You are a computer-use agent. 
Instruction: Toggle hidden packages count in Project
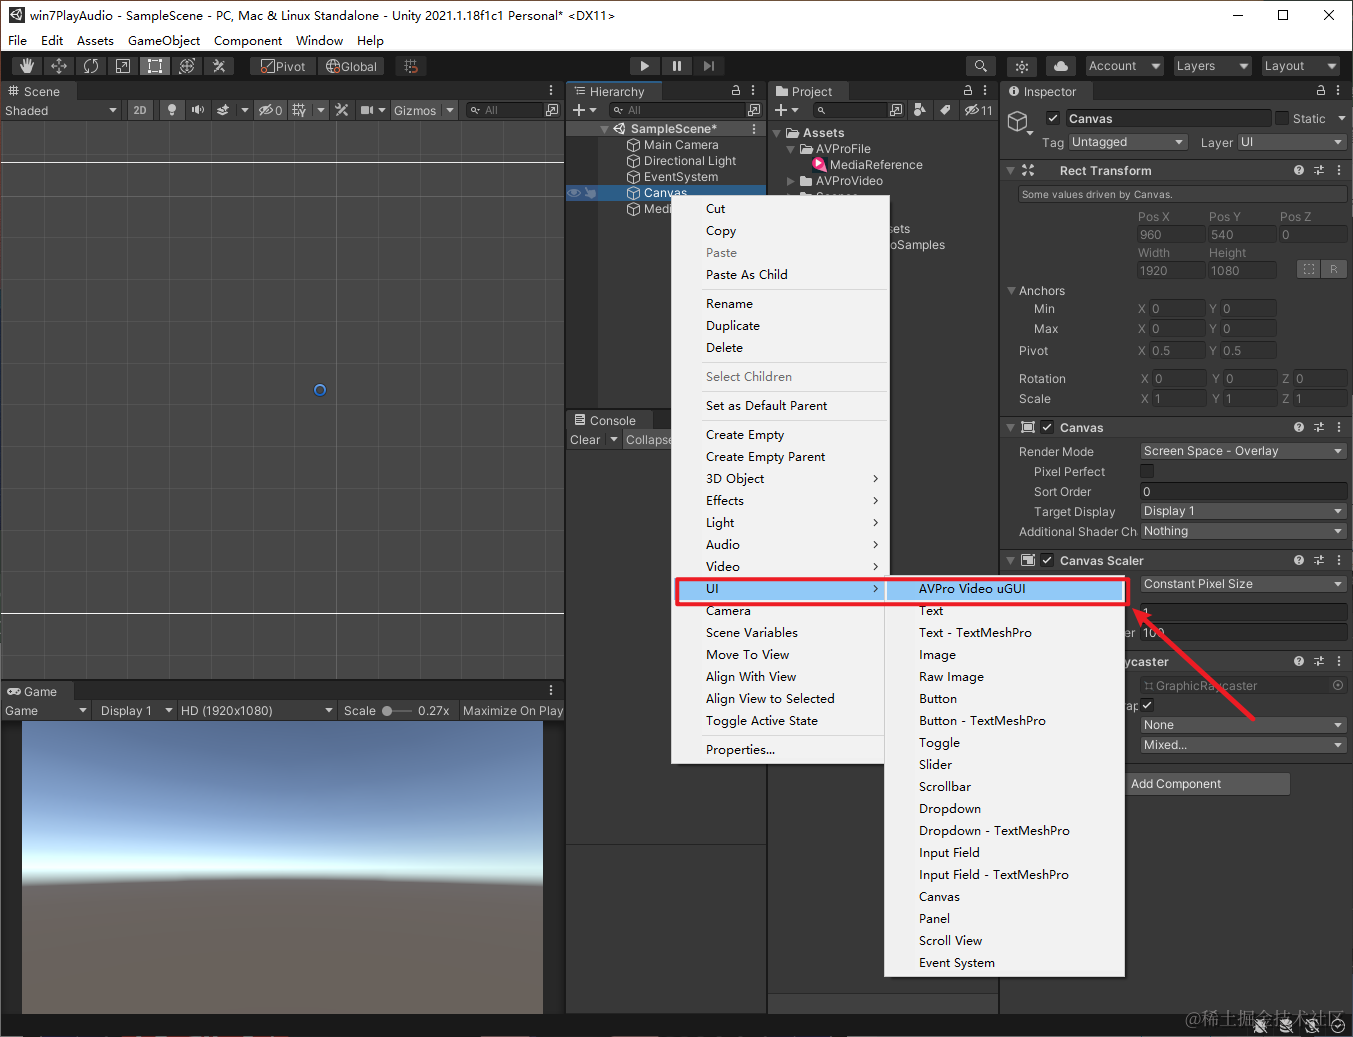tap(979, 110)
